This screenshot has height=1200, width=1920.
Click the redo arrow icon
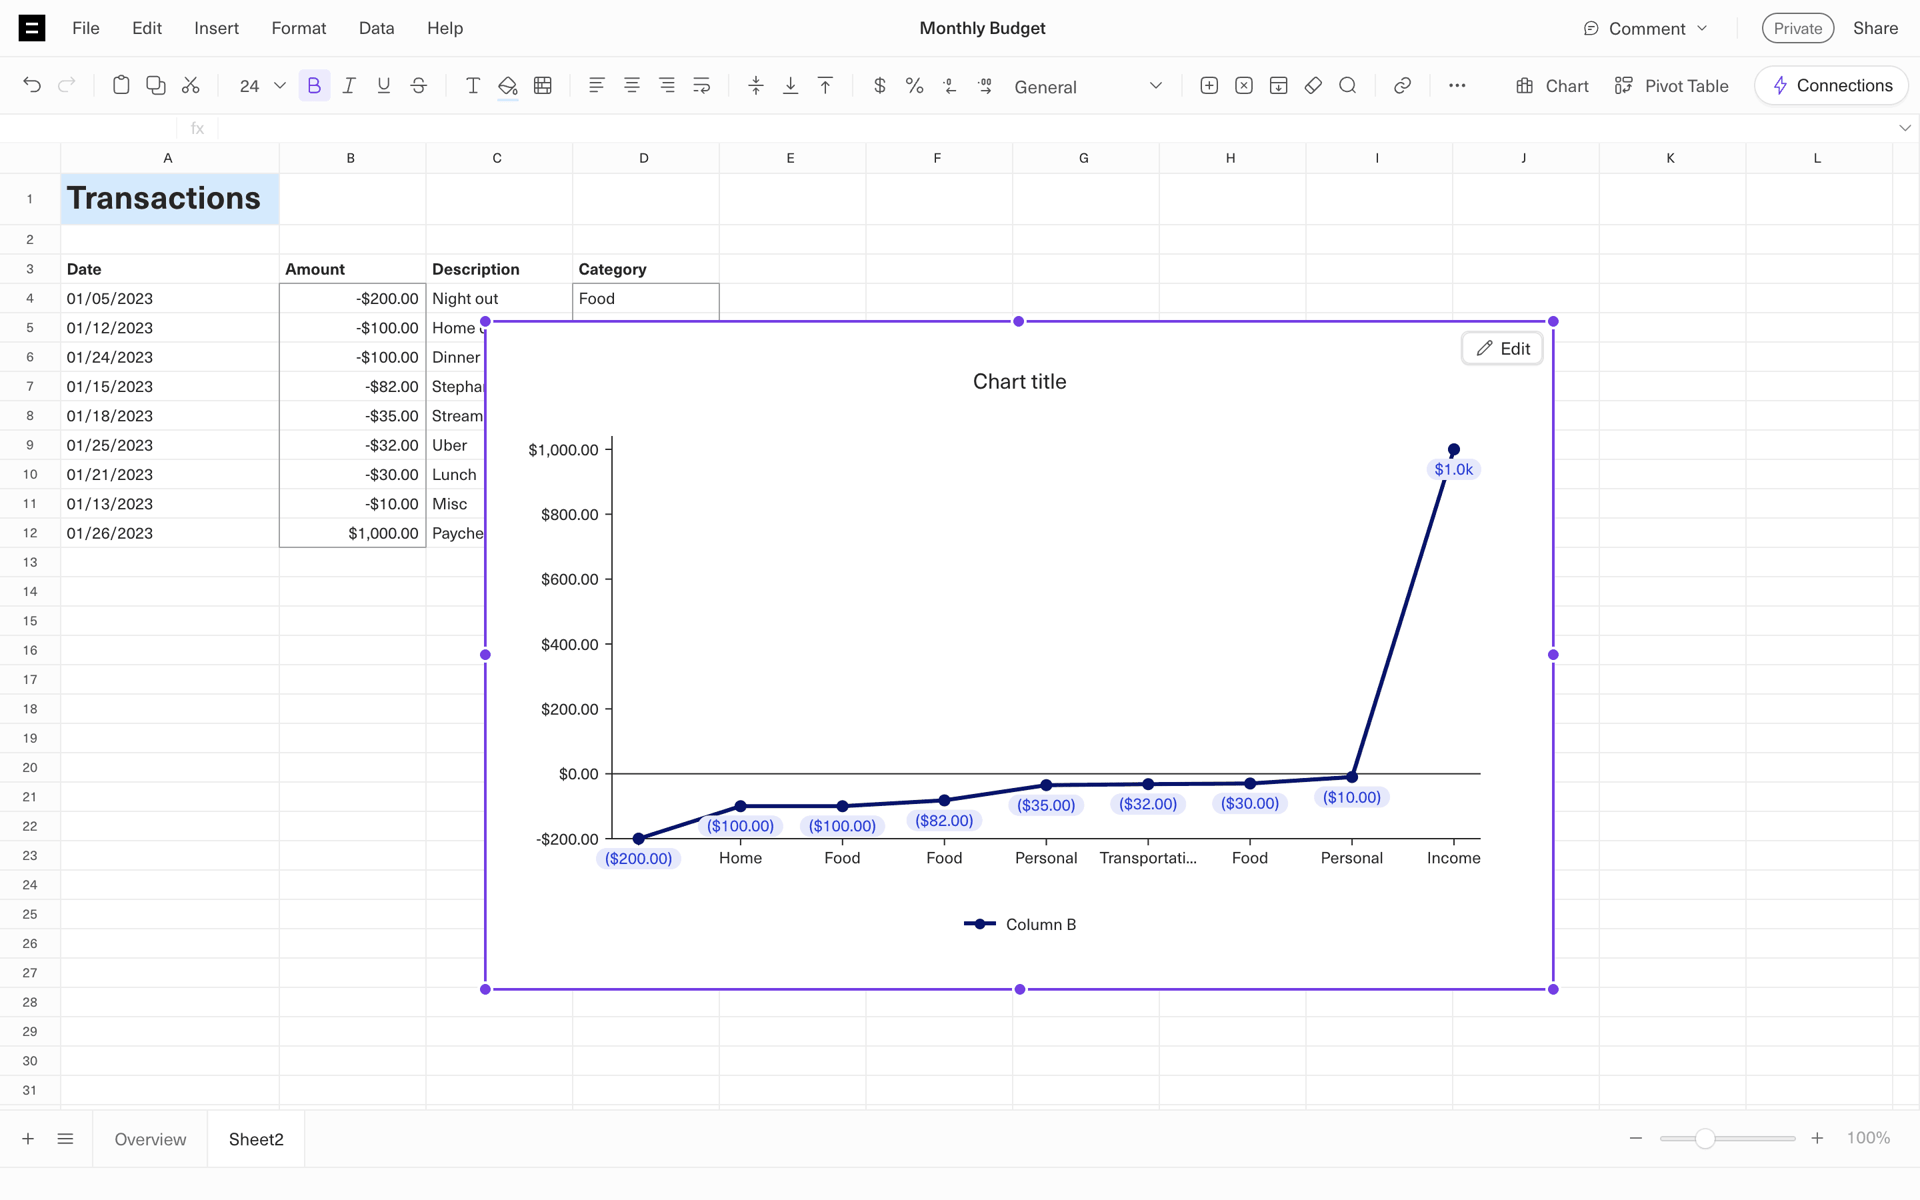coord(67,86)
